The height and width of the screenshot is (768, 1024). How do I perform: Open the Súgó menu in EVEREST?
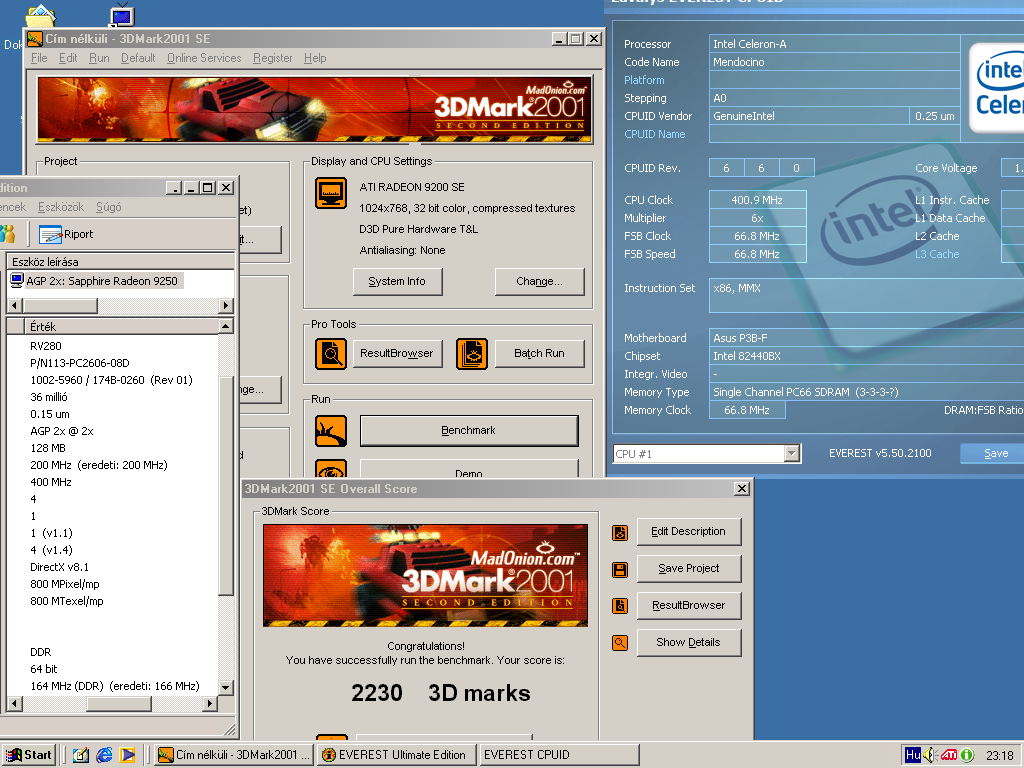tap(108, 207)
